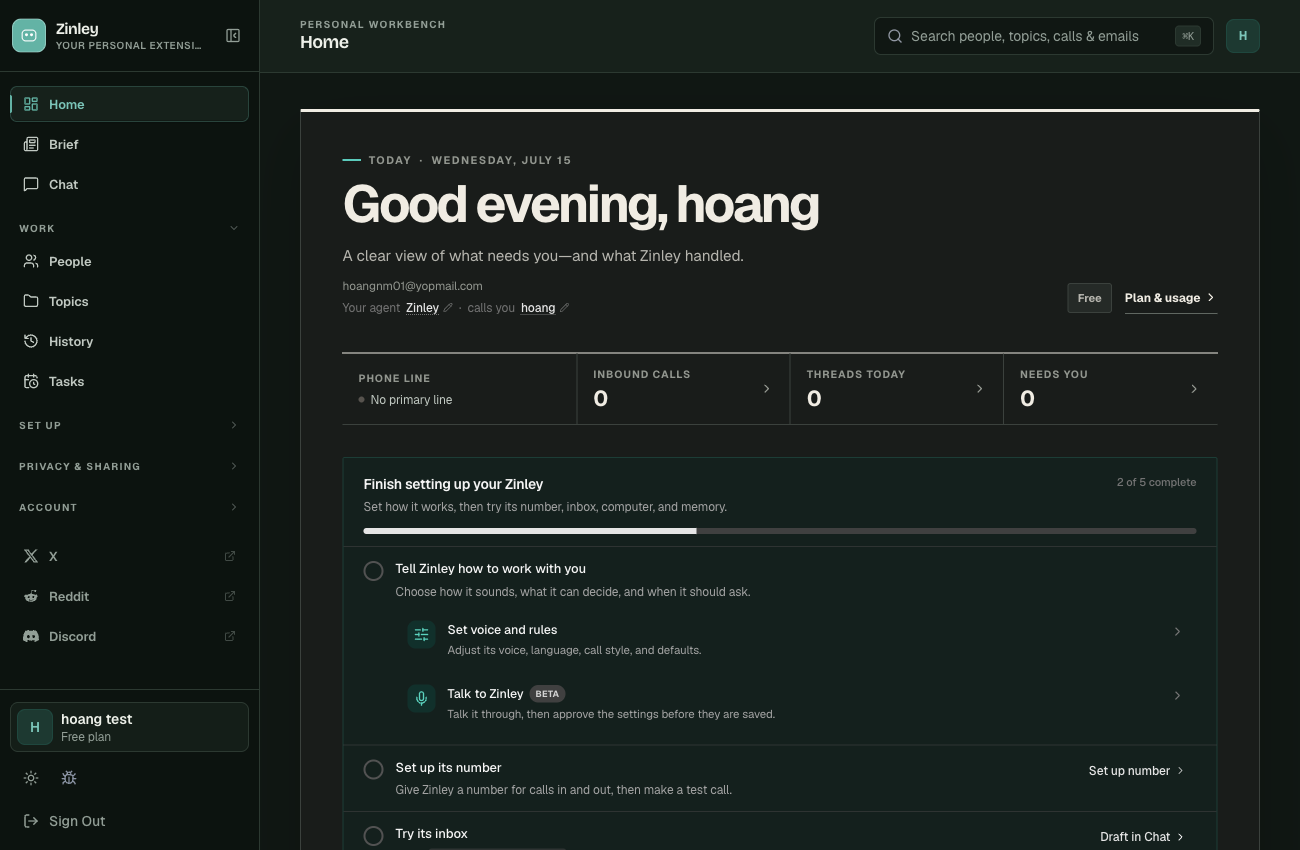Viewport: 1300px width, 850px height.
Task: Go to Home in the sidebar
Action: pos(129,104)
